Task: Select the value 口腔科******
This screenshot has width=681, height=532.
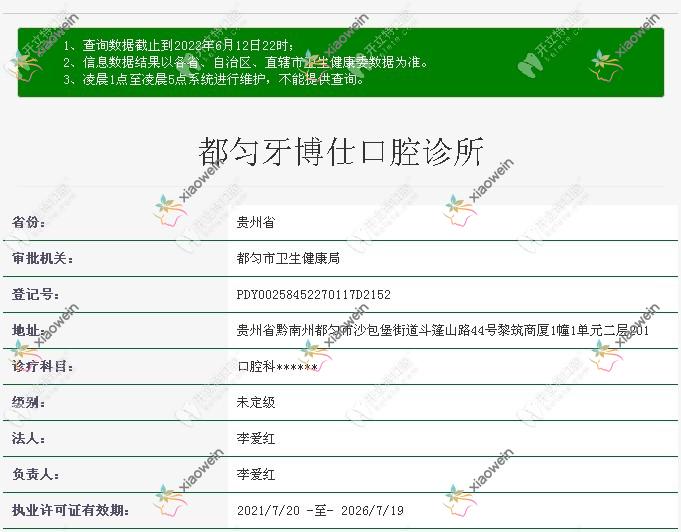Action: click(277, 367)
